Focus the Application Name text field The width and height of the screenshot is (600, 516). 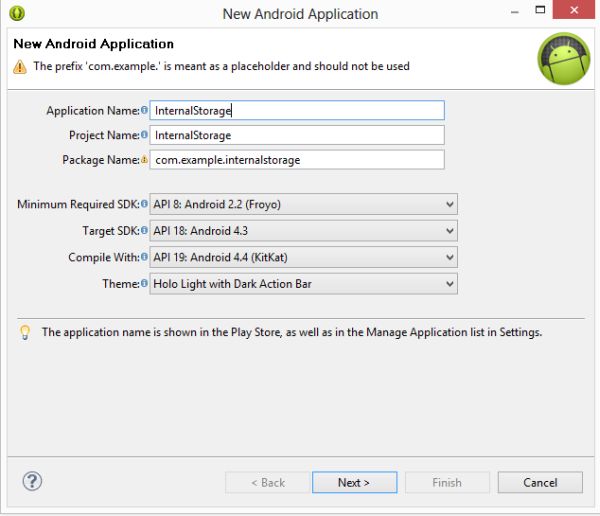(x=297, y=111)
